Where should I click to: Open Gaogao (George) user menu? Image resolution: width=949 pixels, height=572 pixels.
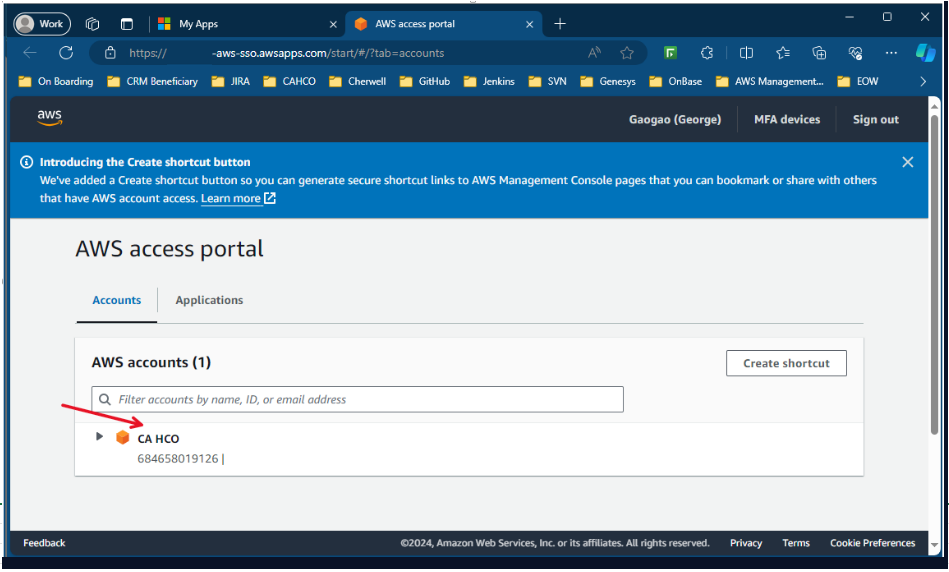click(675, 119)
